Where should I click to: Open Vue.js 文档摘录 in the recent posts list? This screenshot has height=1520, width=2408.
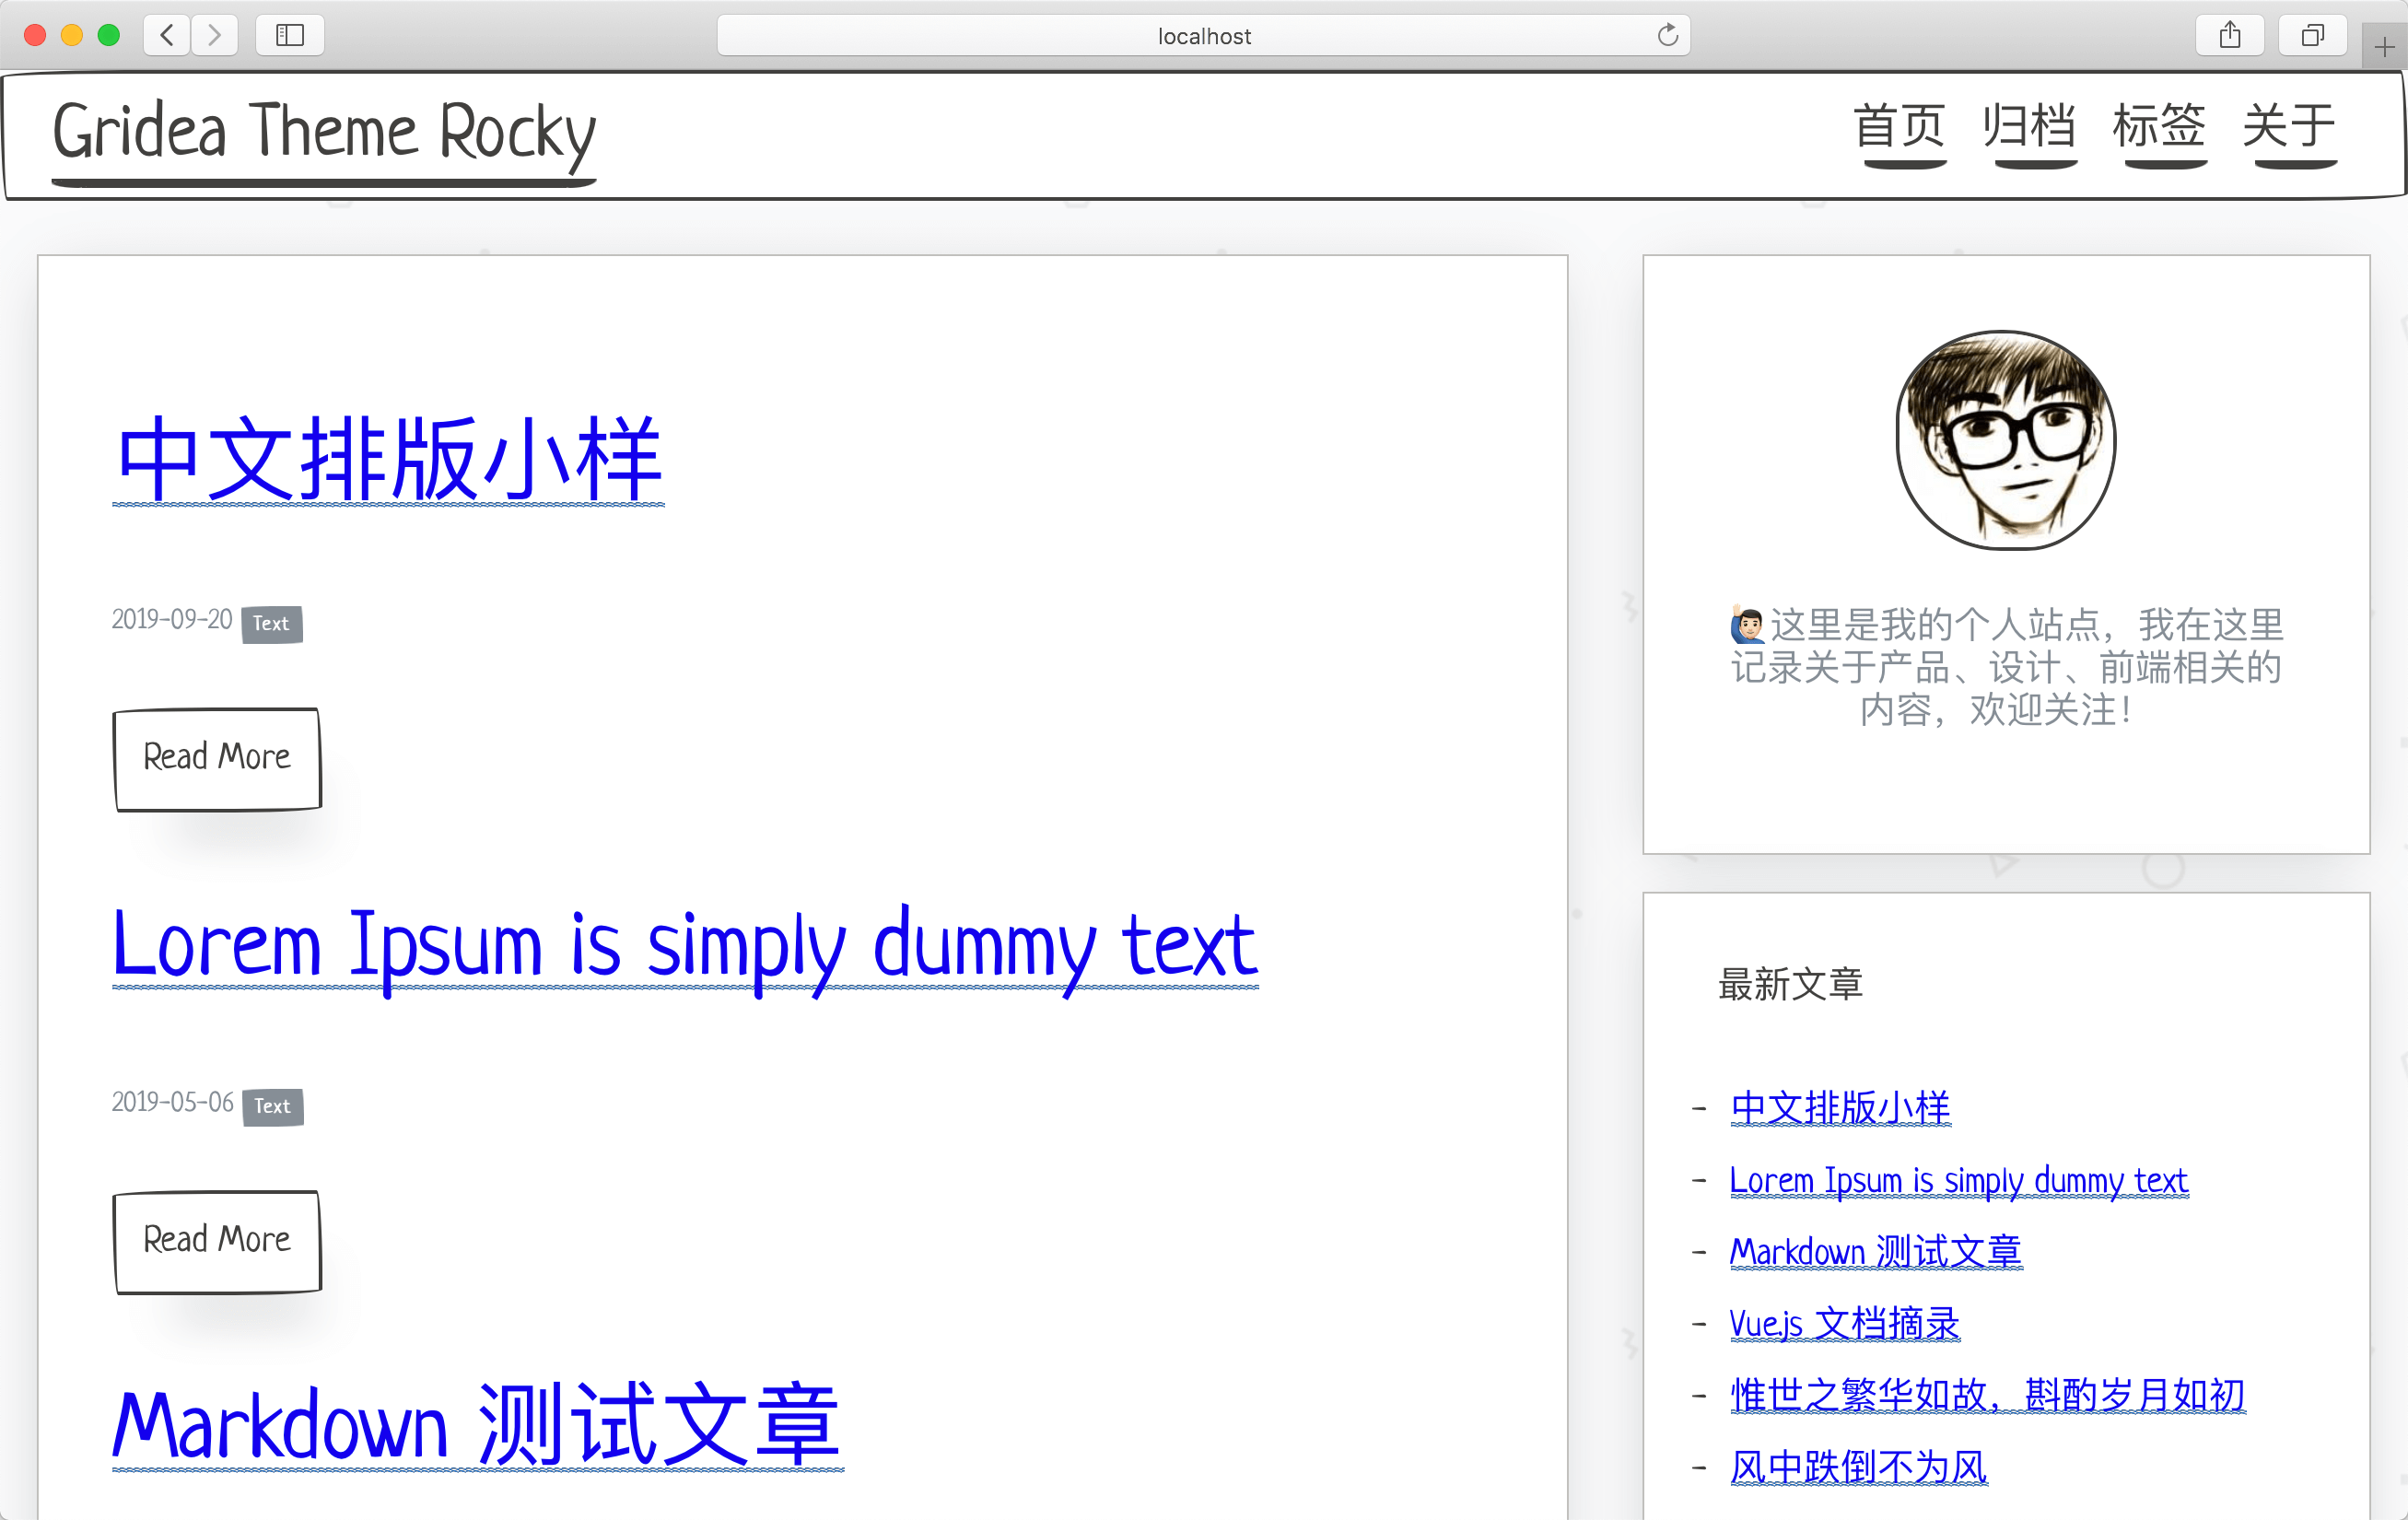point(1844,1324)
